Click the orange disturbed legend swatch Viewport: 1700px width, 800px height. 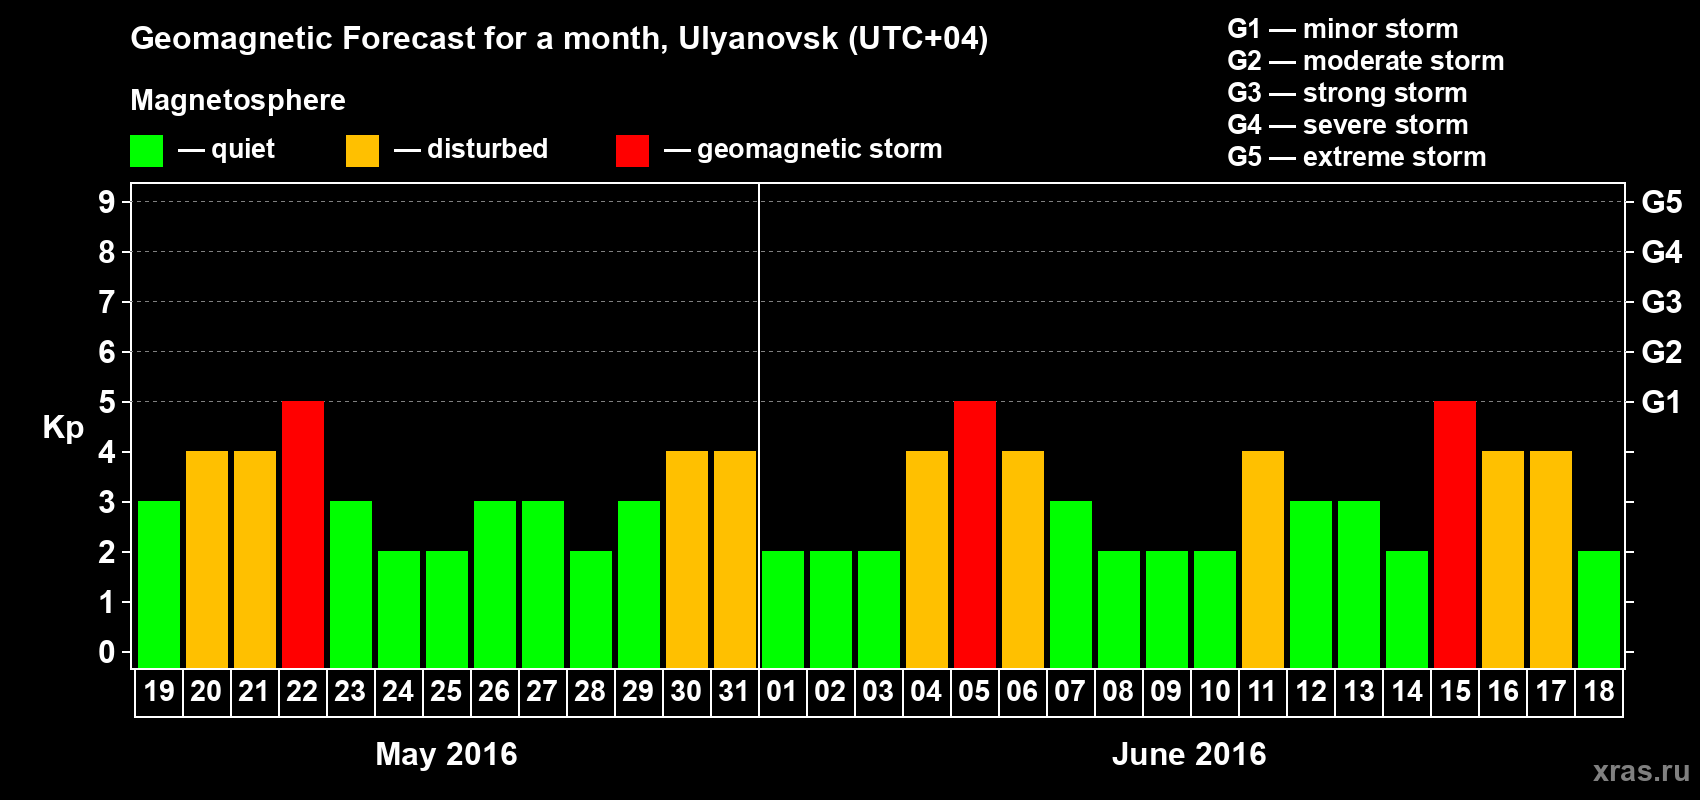point(362,151)
